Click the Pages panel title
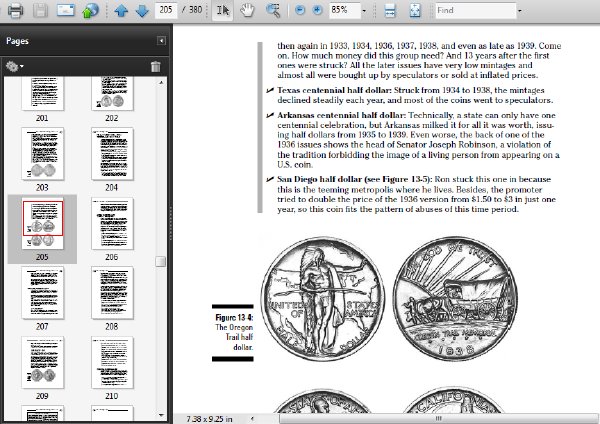The height and width of the screenshot is (424, 600). 17,41
